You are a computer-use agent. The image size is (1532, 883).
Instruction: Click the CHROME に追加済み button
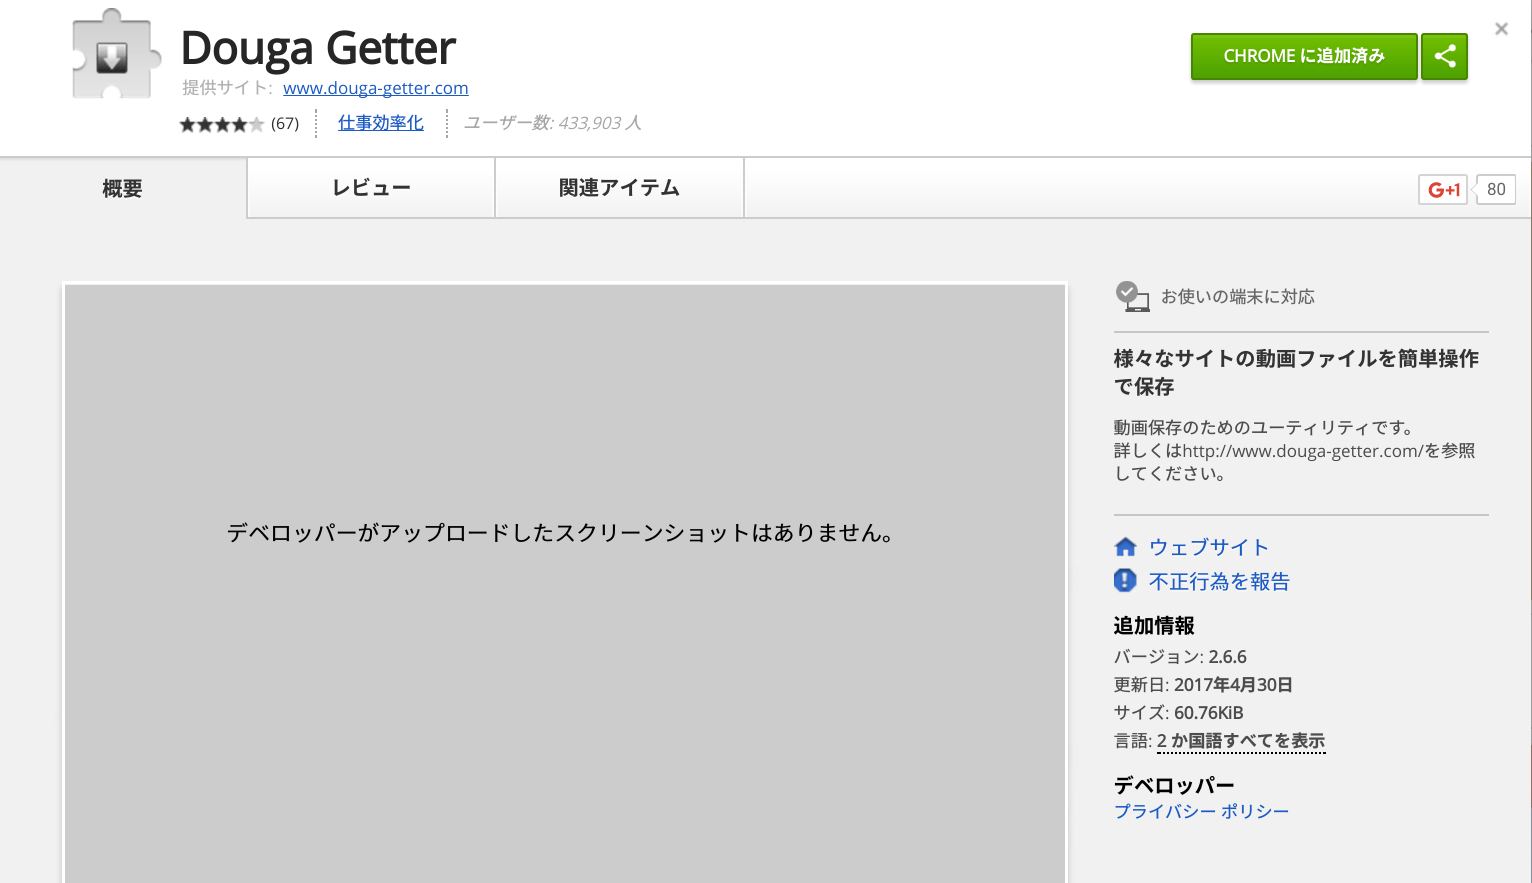(x=1304, y=56)
